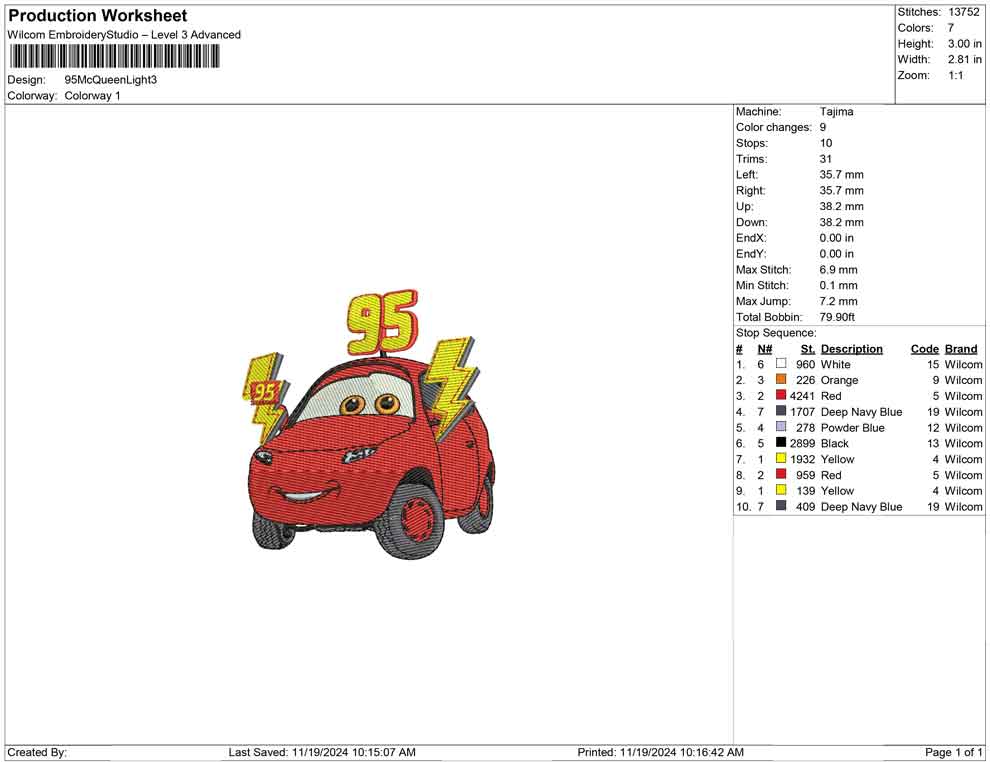This screenshot has width=990, height=762.
Task: Click the Deep Navy Blue swatch in row 1707
Action: coord(781,411)
